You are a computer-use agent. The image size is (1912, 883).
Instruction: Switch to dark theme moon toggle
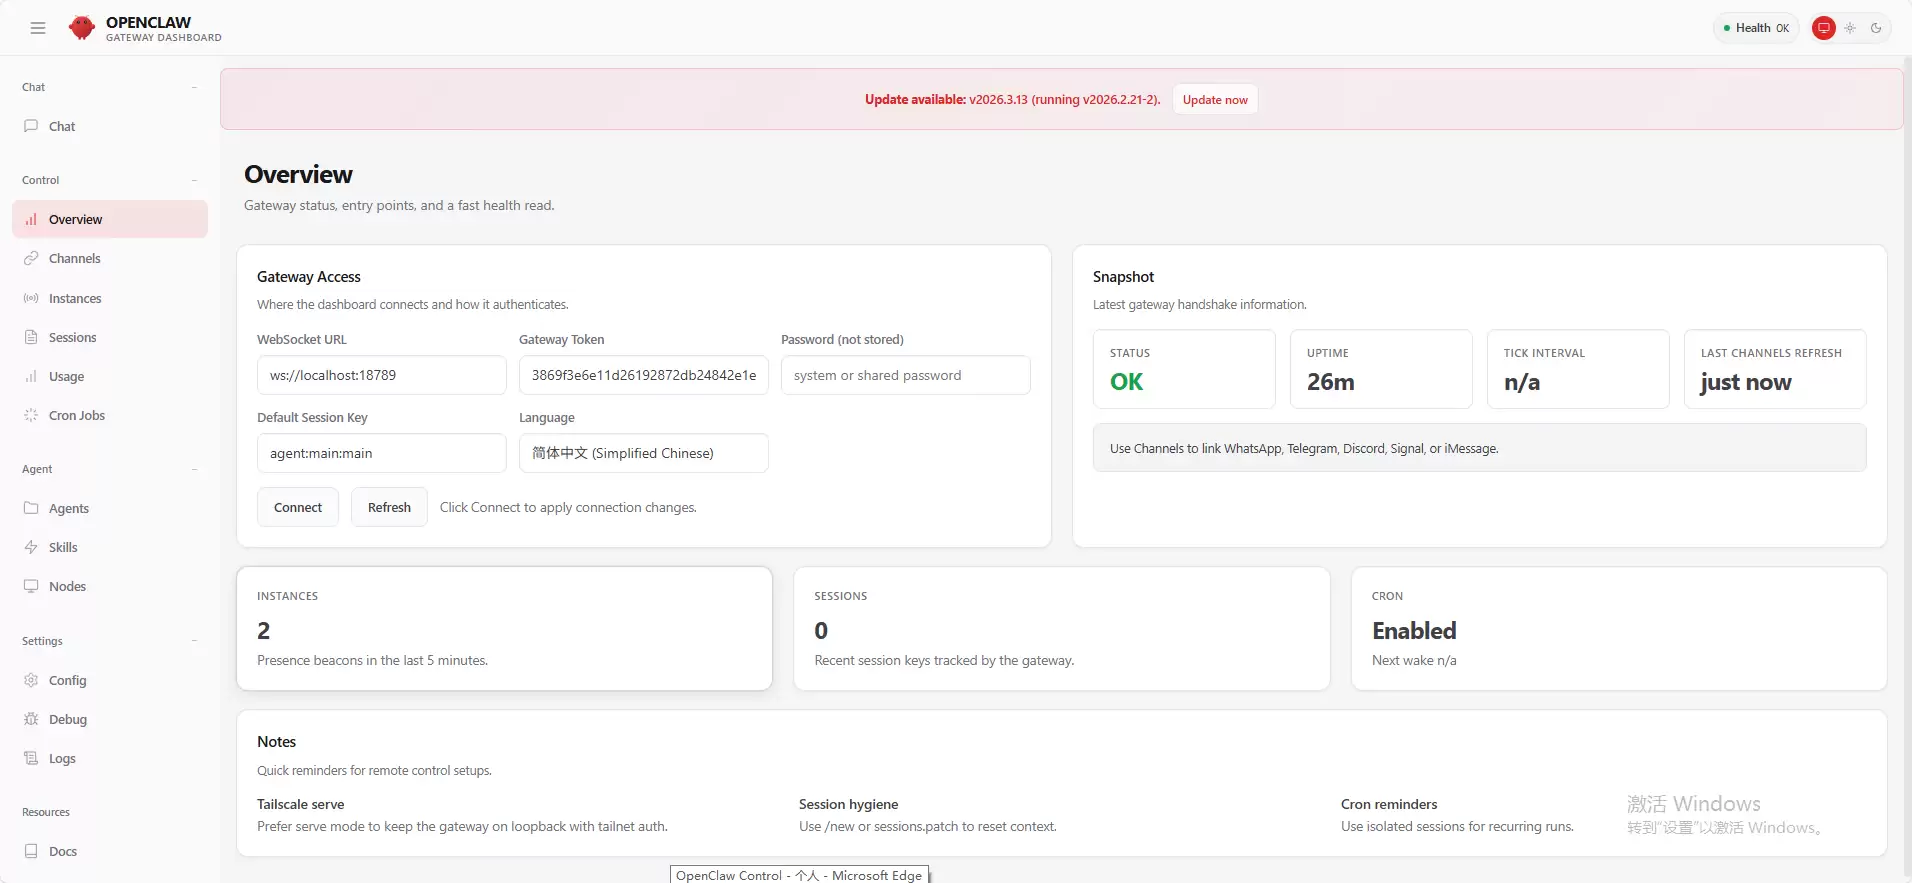tap(1876, 28)
